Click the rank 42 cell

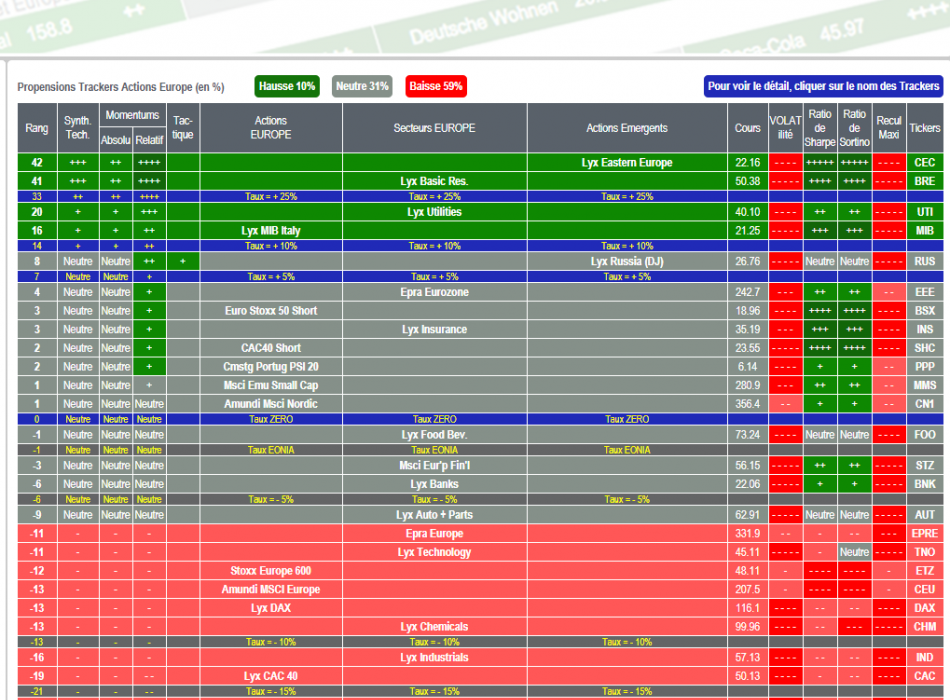point(37,162)
